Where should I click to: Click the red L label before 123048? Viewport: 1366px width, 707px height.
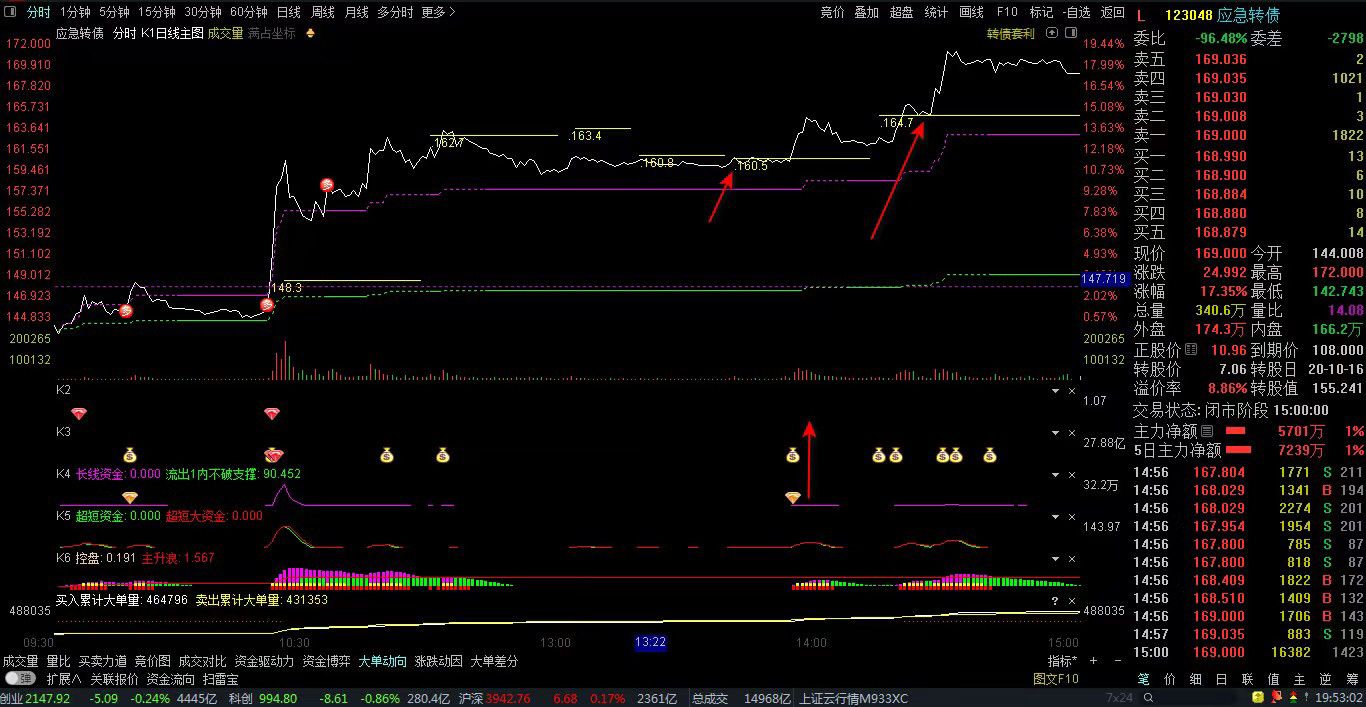1140,15
